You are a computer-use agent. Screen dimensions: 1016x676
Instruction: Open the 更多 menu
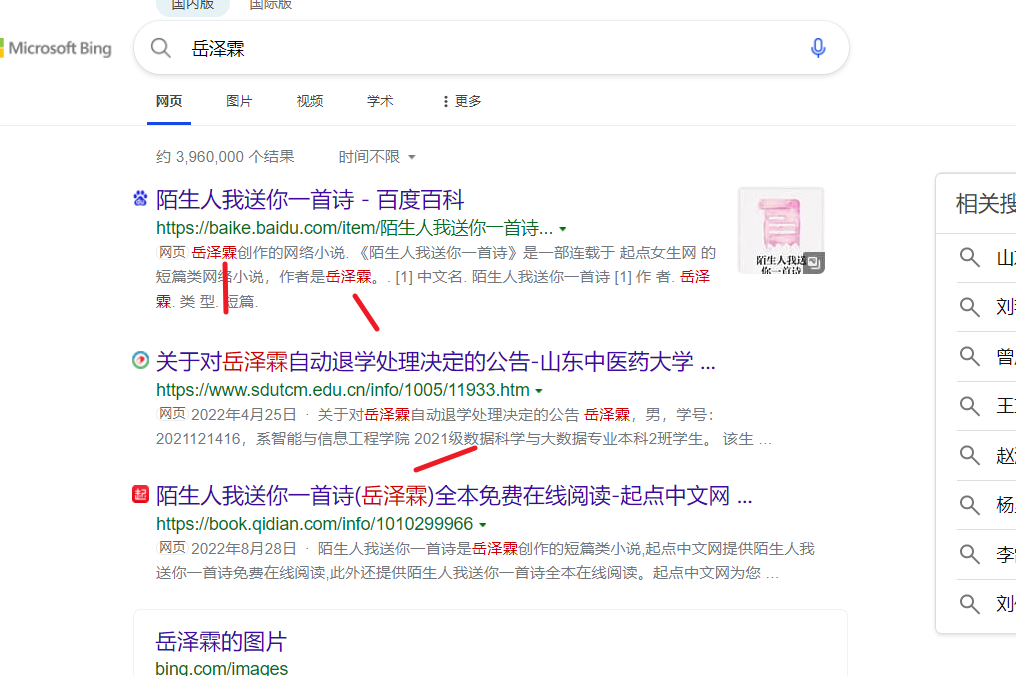pos(462,101)
